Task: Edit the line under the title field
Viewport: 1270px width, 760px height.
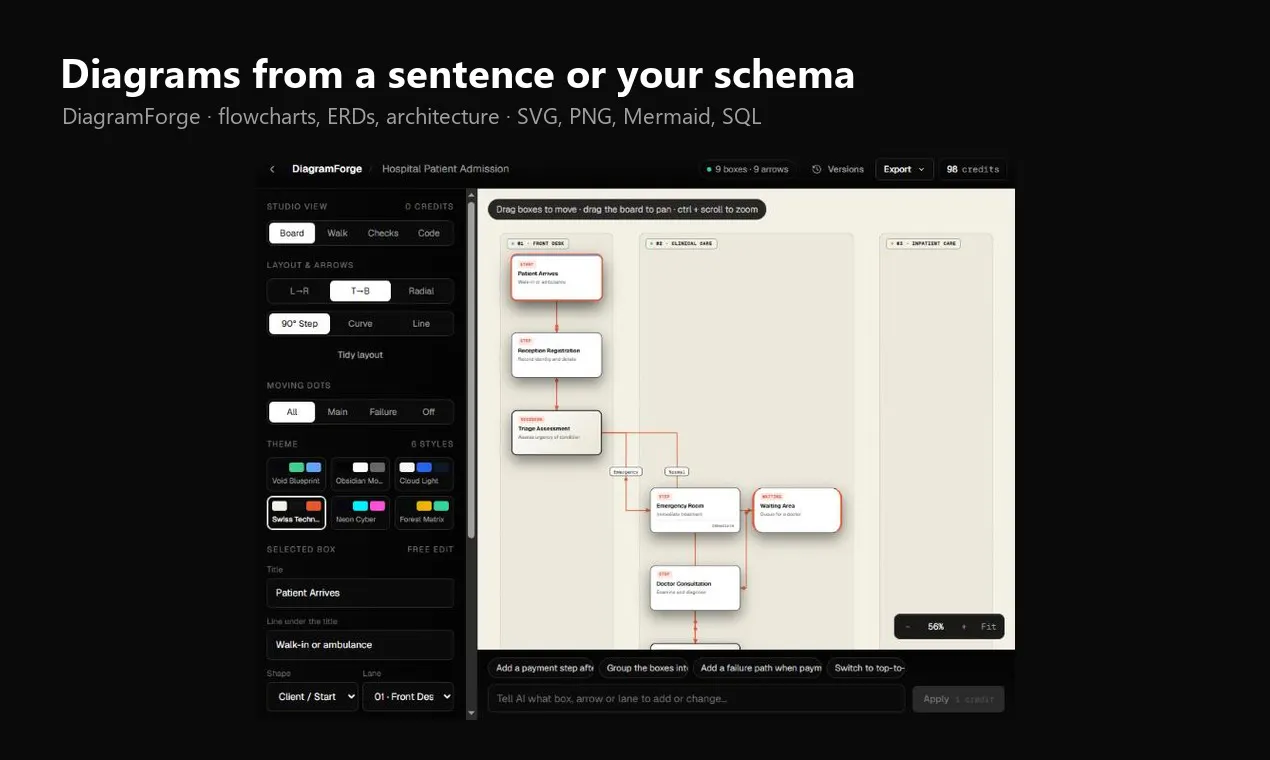Action: tap(360, 645)
